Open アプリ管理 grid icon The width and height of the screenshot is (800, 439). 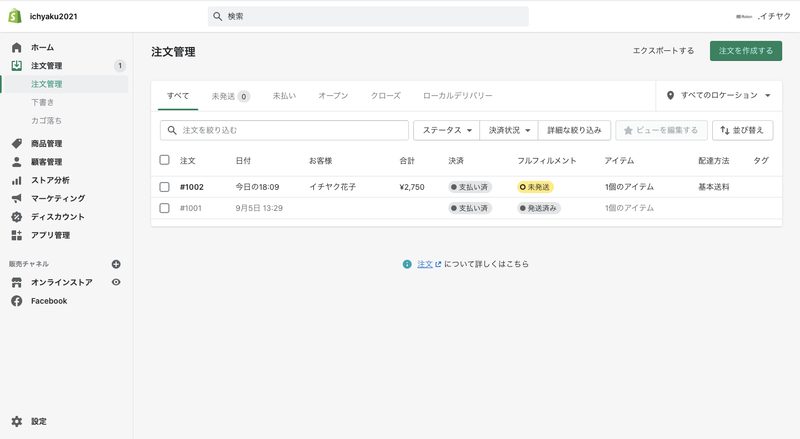point(17,235)
